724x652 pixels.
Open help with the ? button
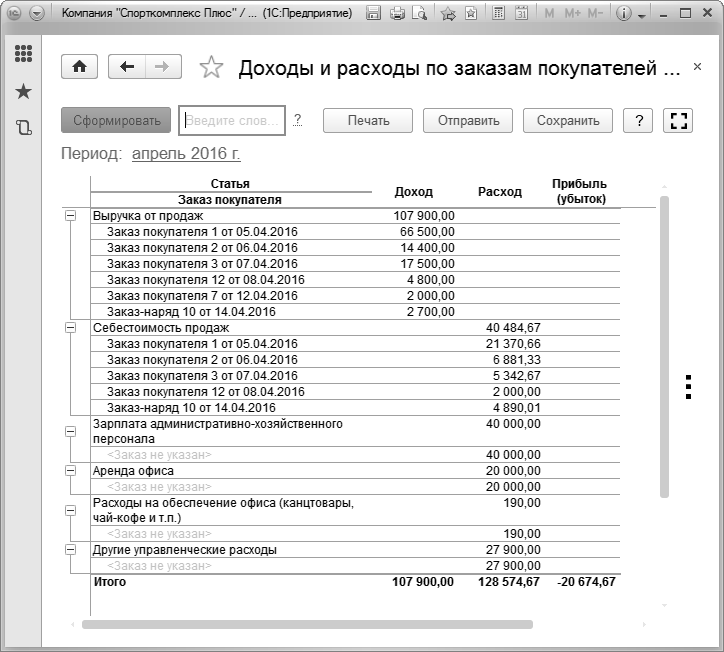638,121
